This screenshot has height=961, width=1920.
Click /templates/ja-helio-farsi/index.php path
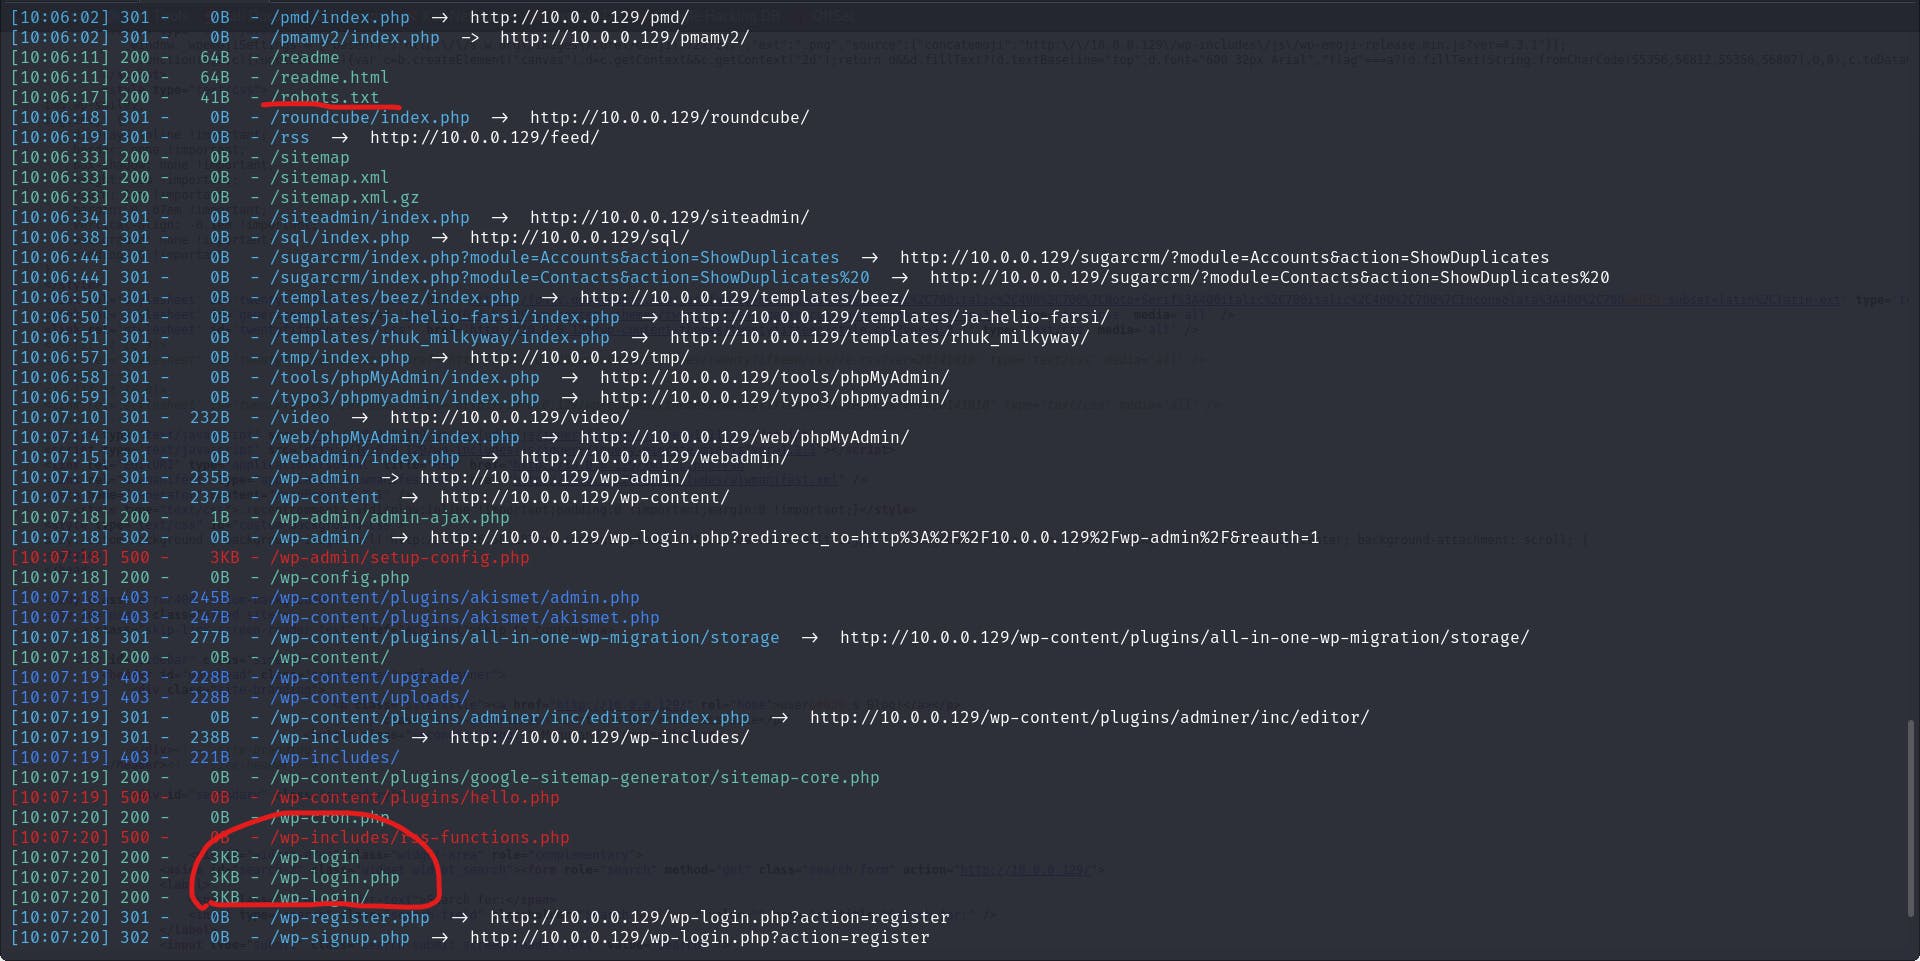(x=445, y=317)
